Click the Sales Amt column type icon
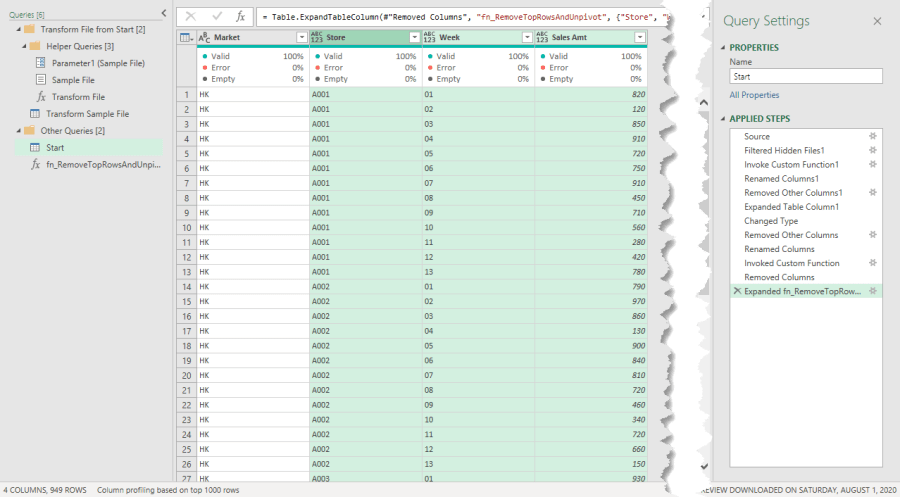The image size is (900, 497). pos(543,37)
